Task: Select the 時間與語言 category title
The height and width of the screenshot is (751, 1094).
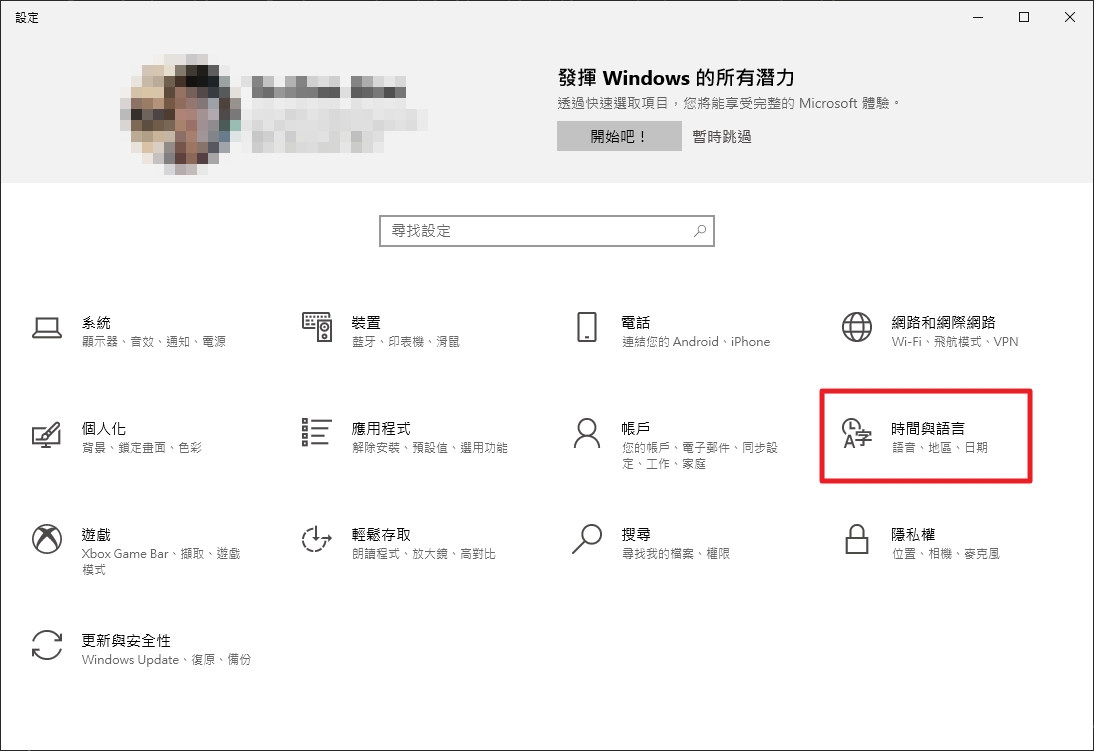Action: coord(928,429)
